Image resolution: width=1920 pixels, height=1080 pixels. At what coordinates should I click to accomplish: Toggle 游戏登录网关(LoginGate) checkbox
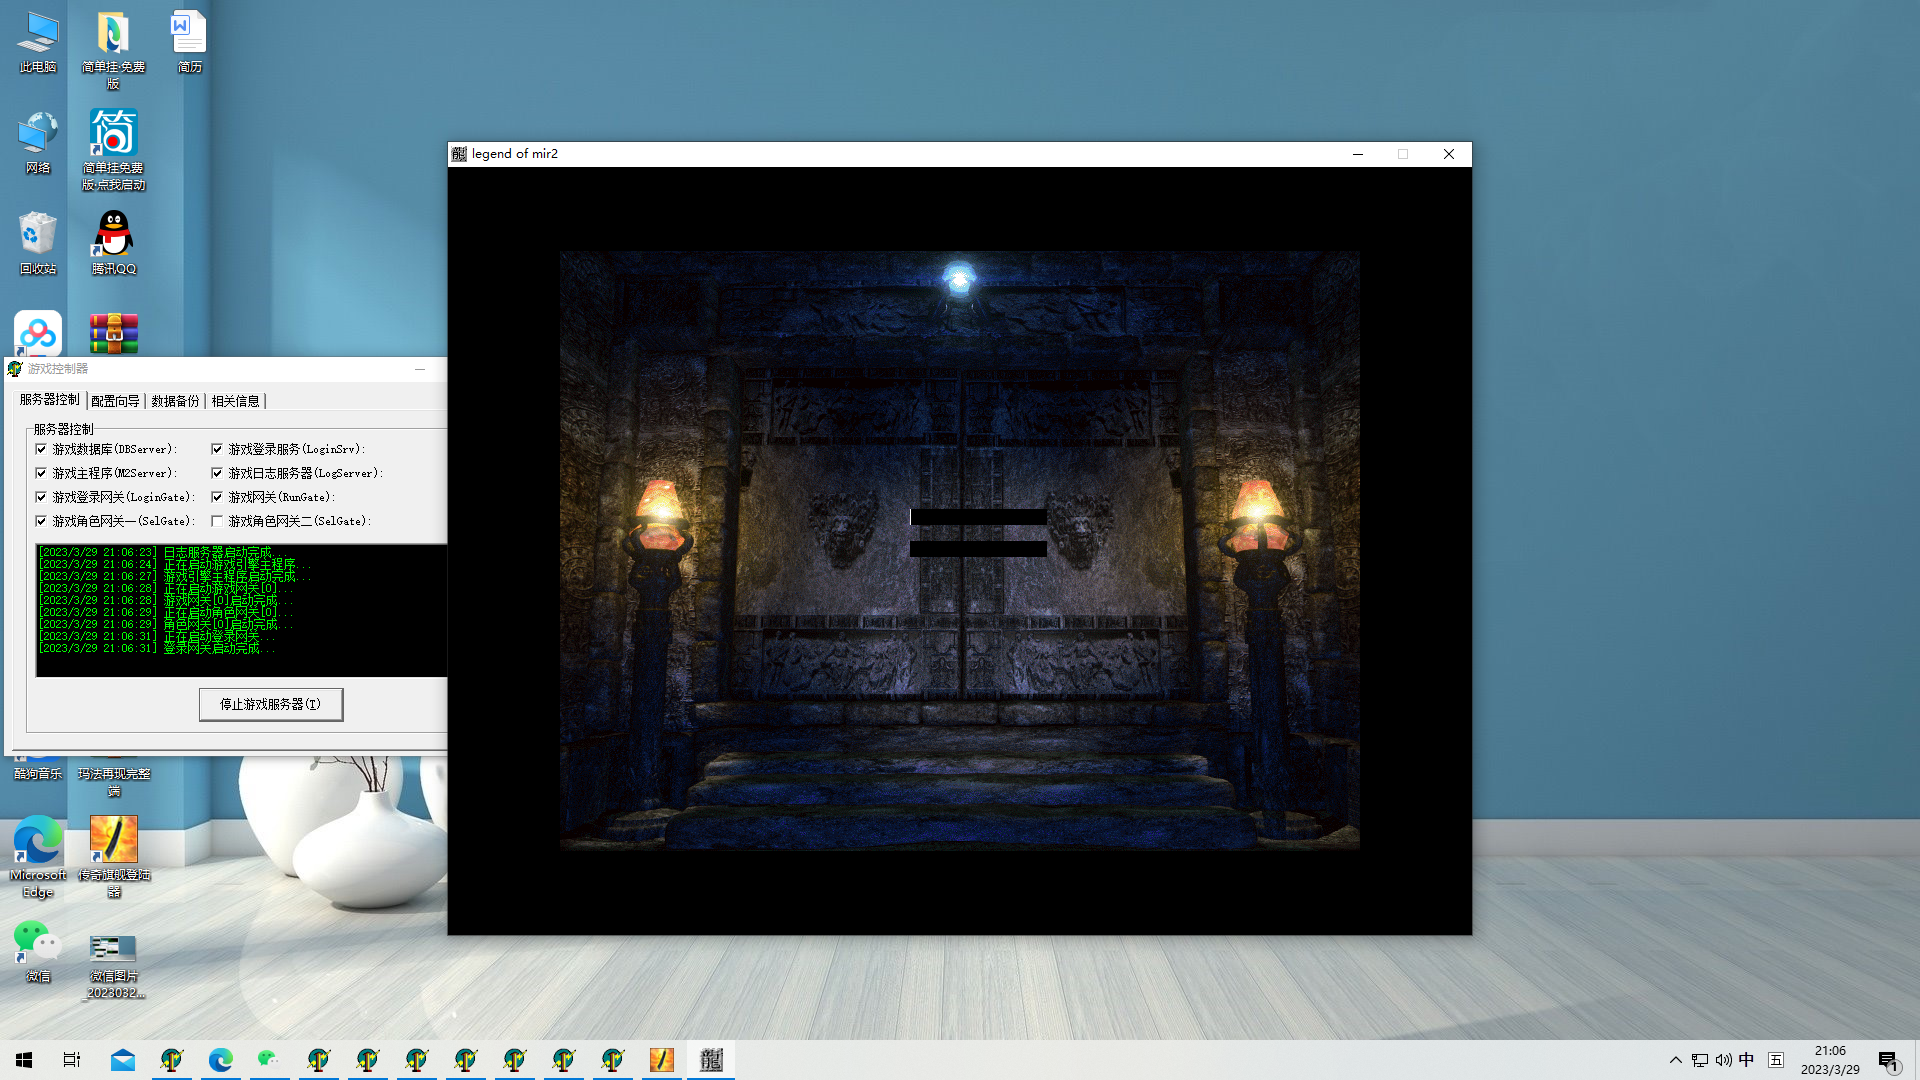(x=41, y=497)
